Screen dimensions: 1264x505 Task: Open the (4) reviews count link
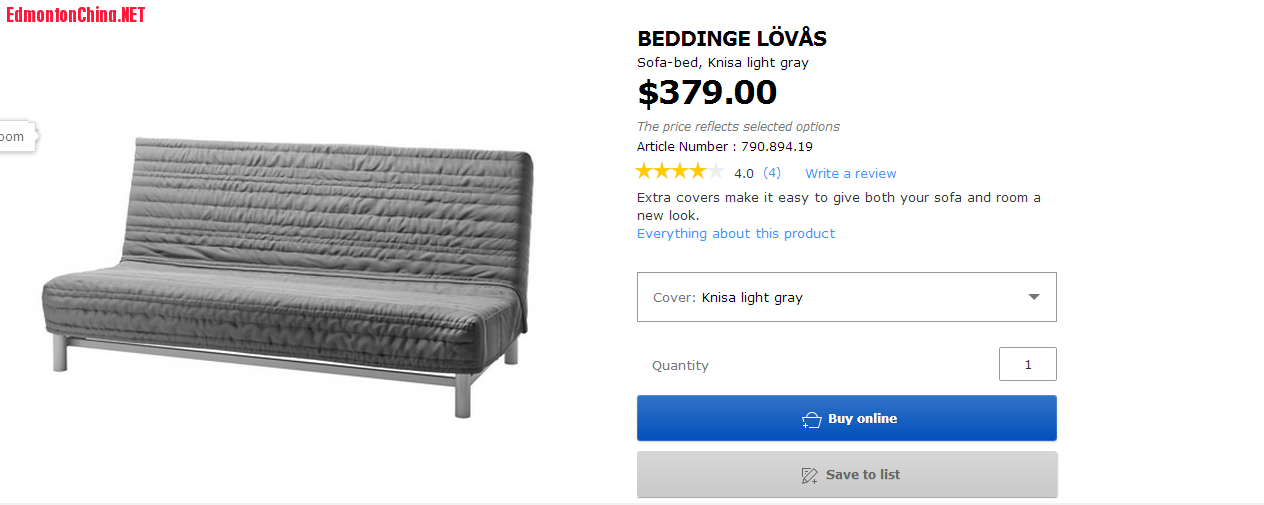click(x=772, y=173)
